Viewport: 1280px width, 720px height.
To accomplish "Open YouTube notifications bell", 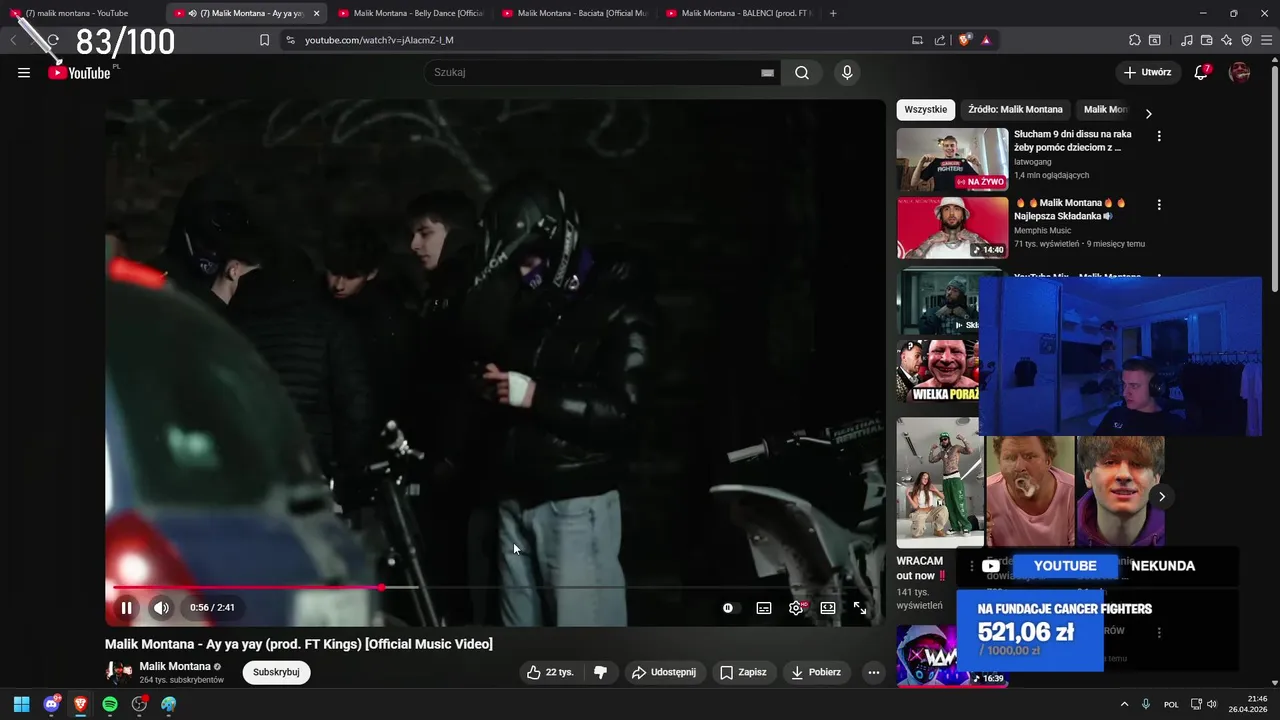I will (1201, 72).
